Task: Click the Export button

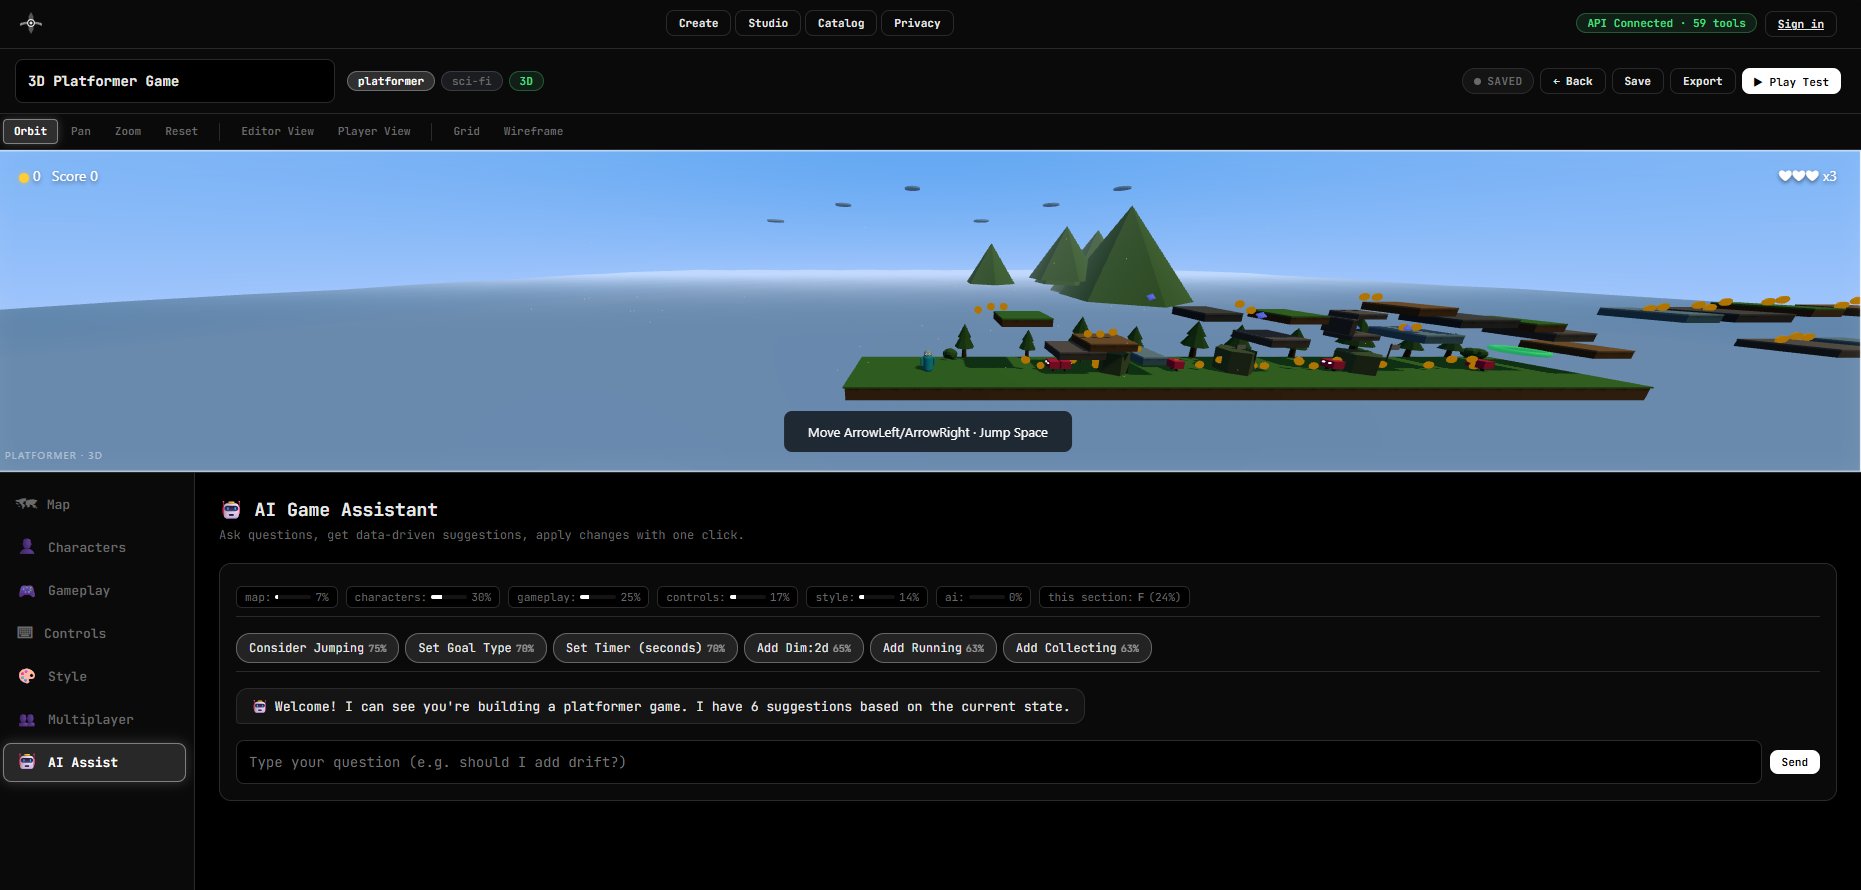Action: coord(1703,81)
